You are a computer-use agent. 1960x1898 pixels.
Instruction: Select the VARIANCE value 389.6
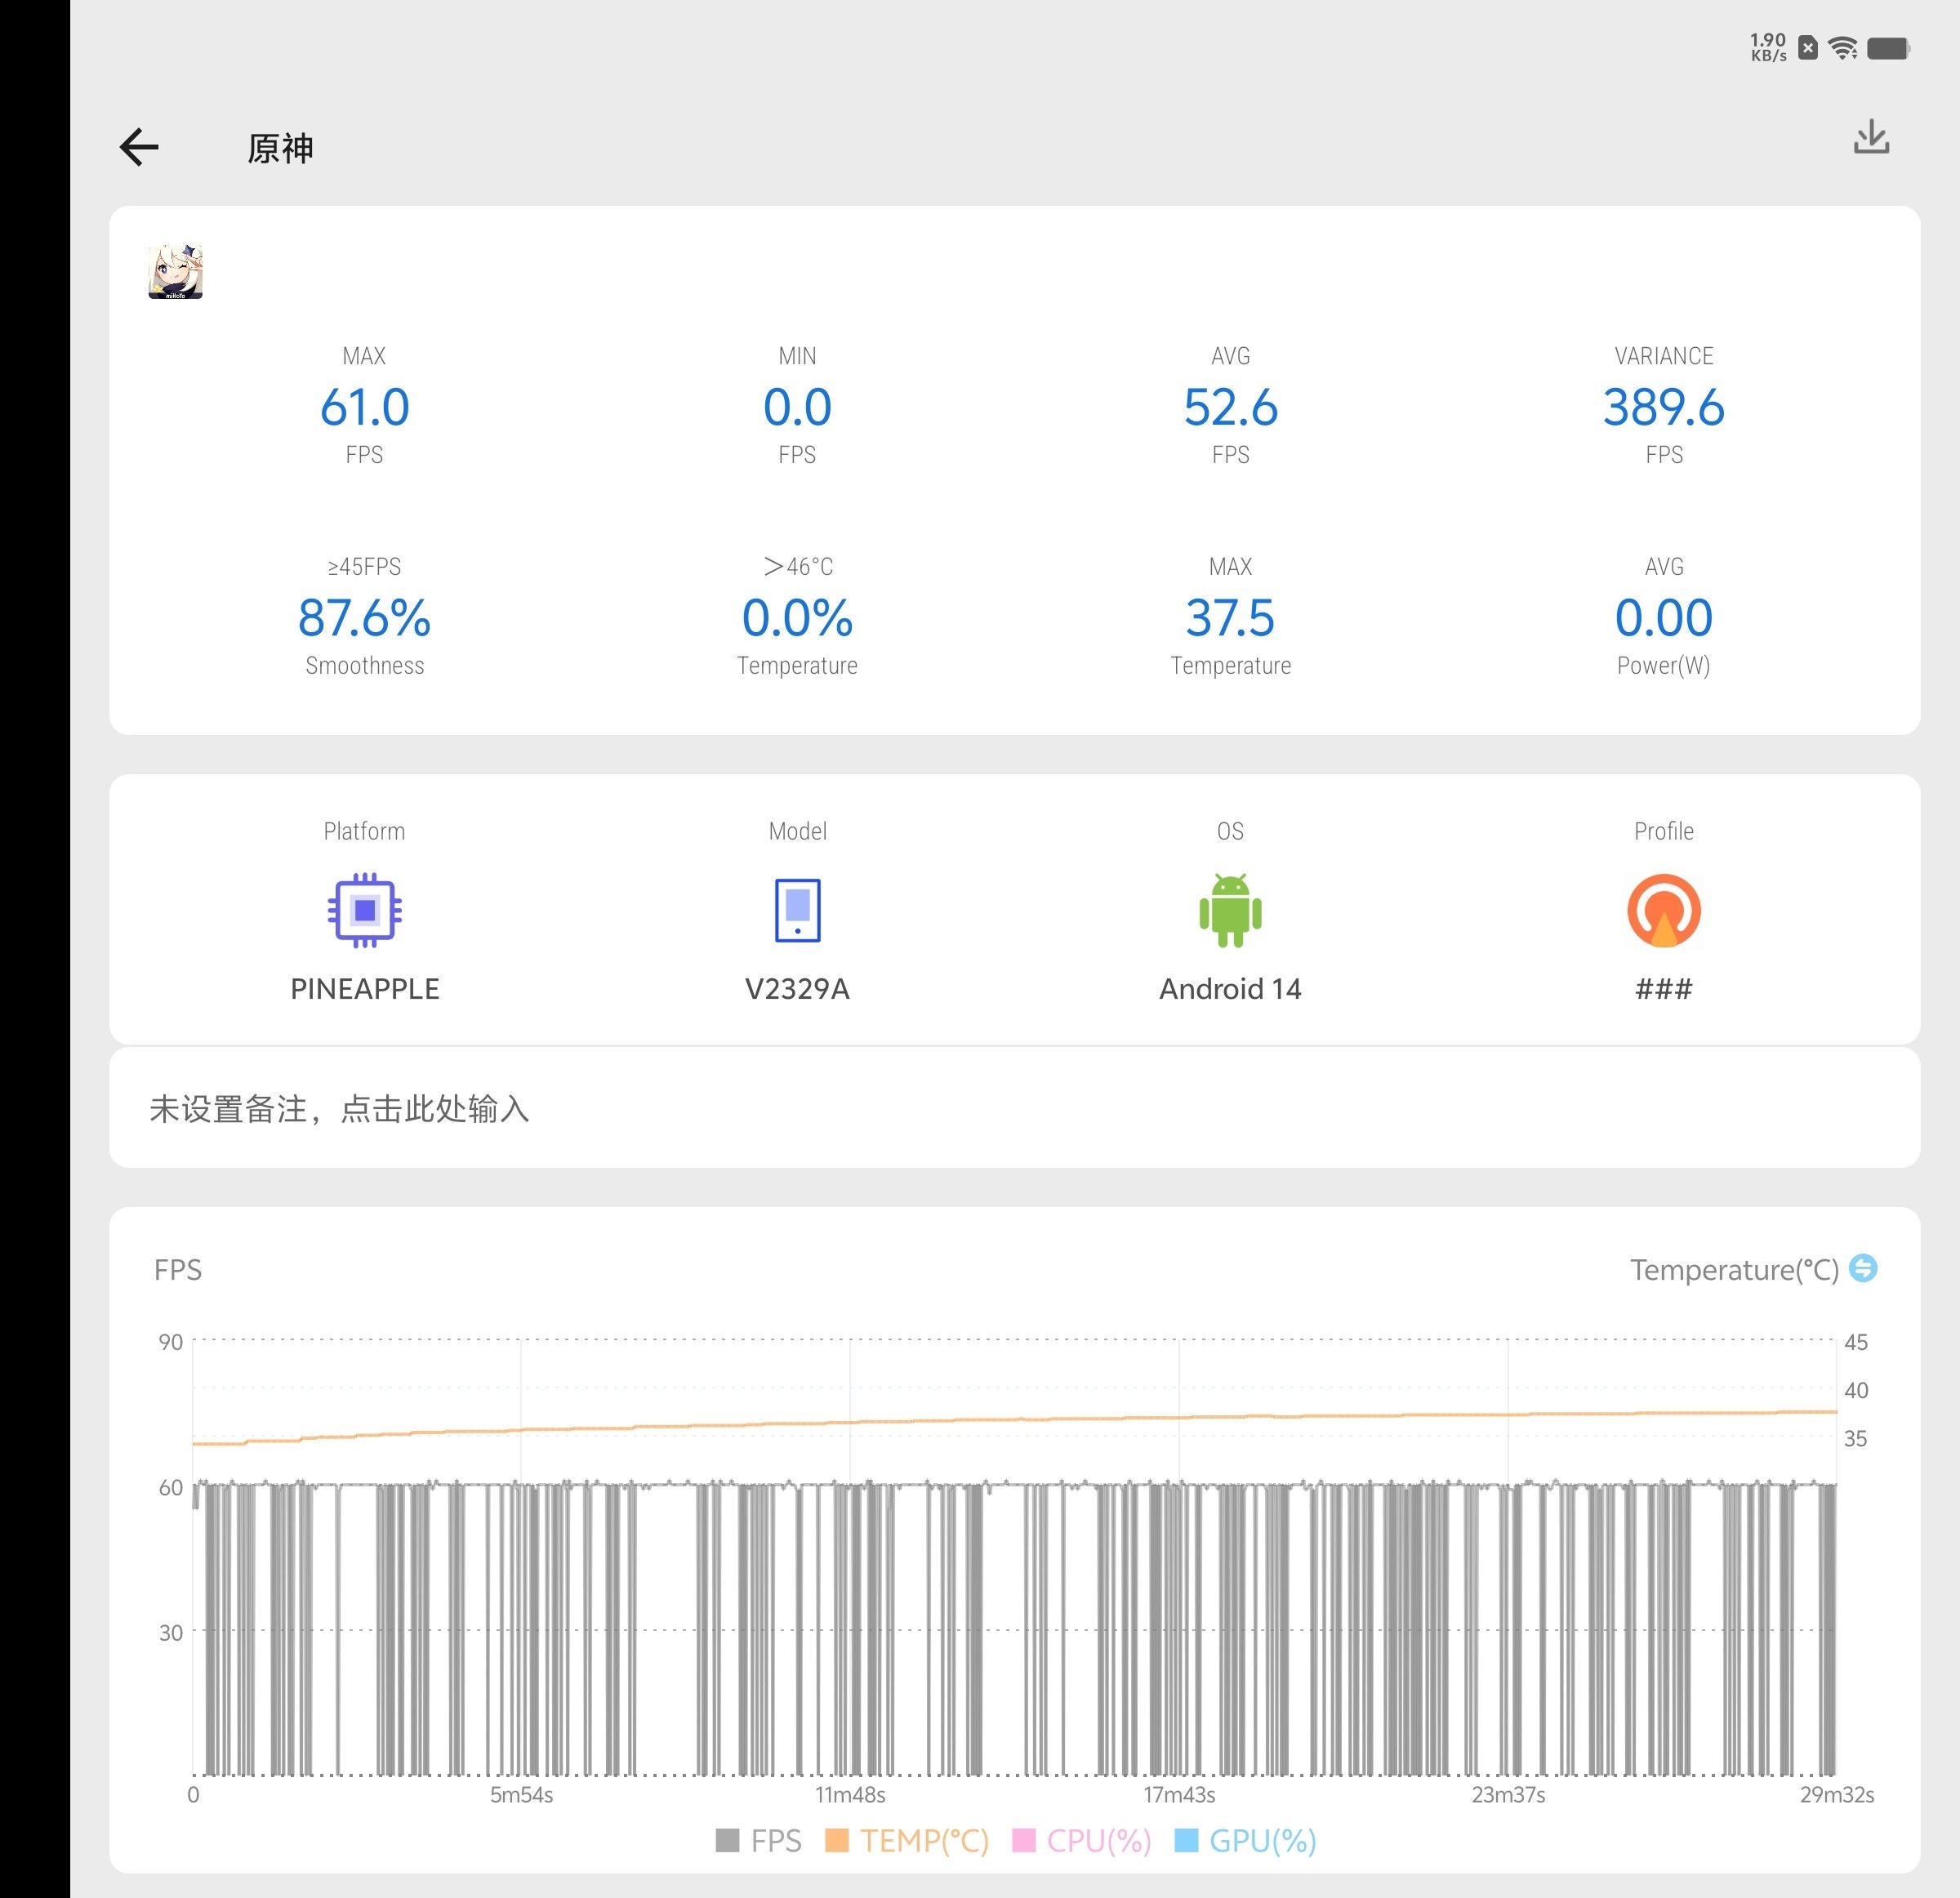coord(1664,407)
